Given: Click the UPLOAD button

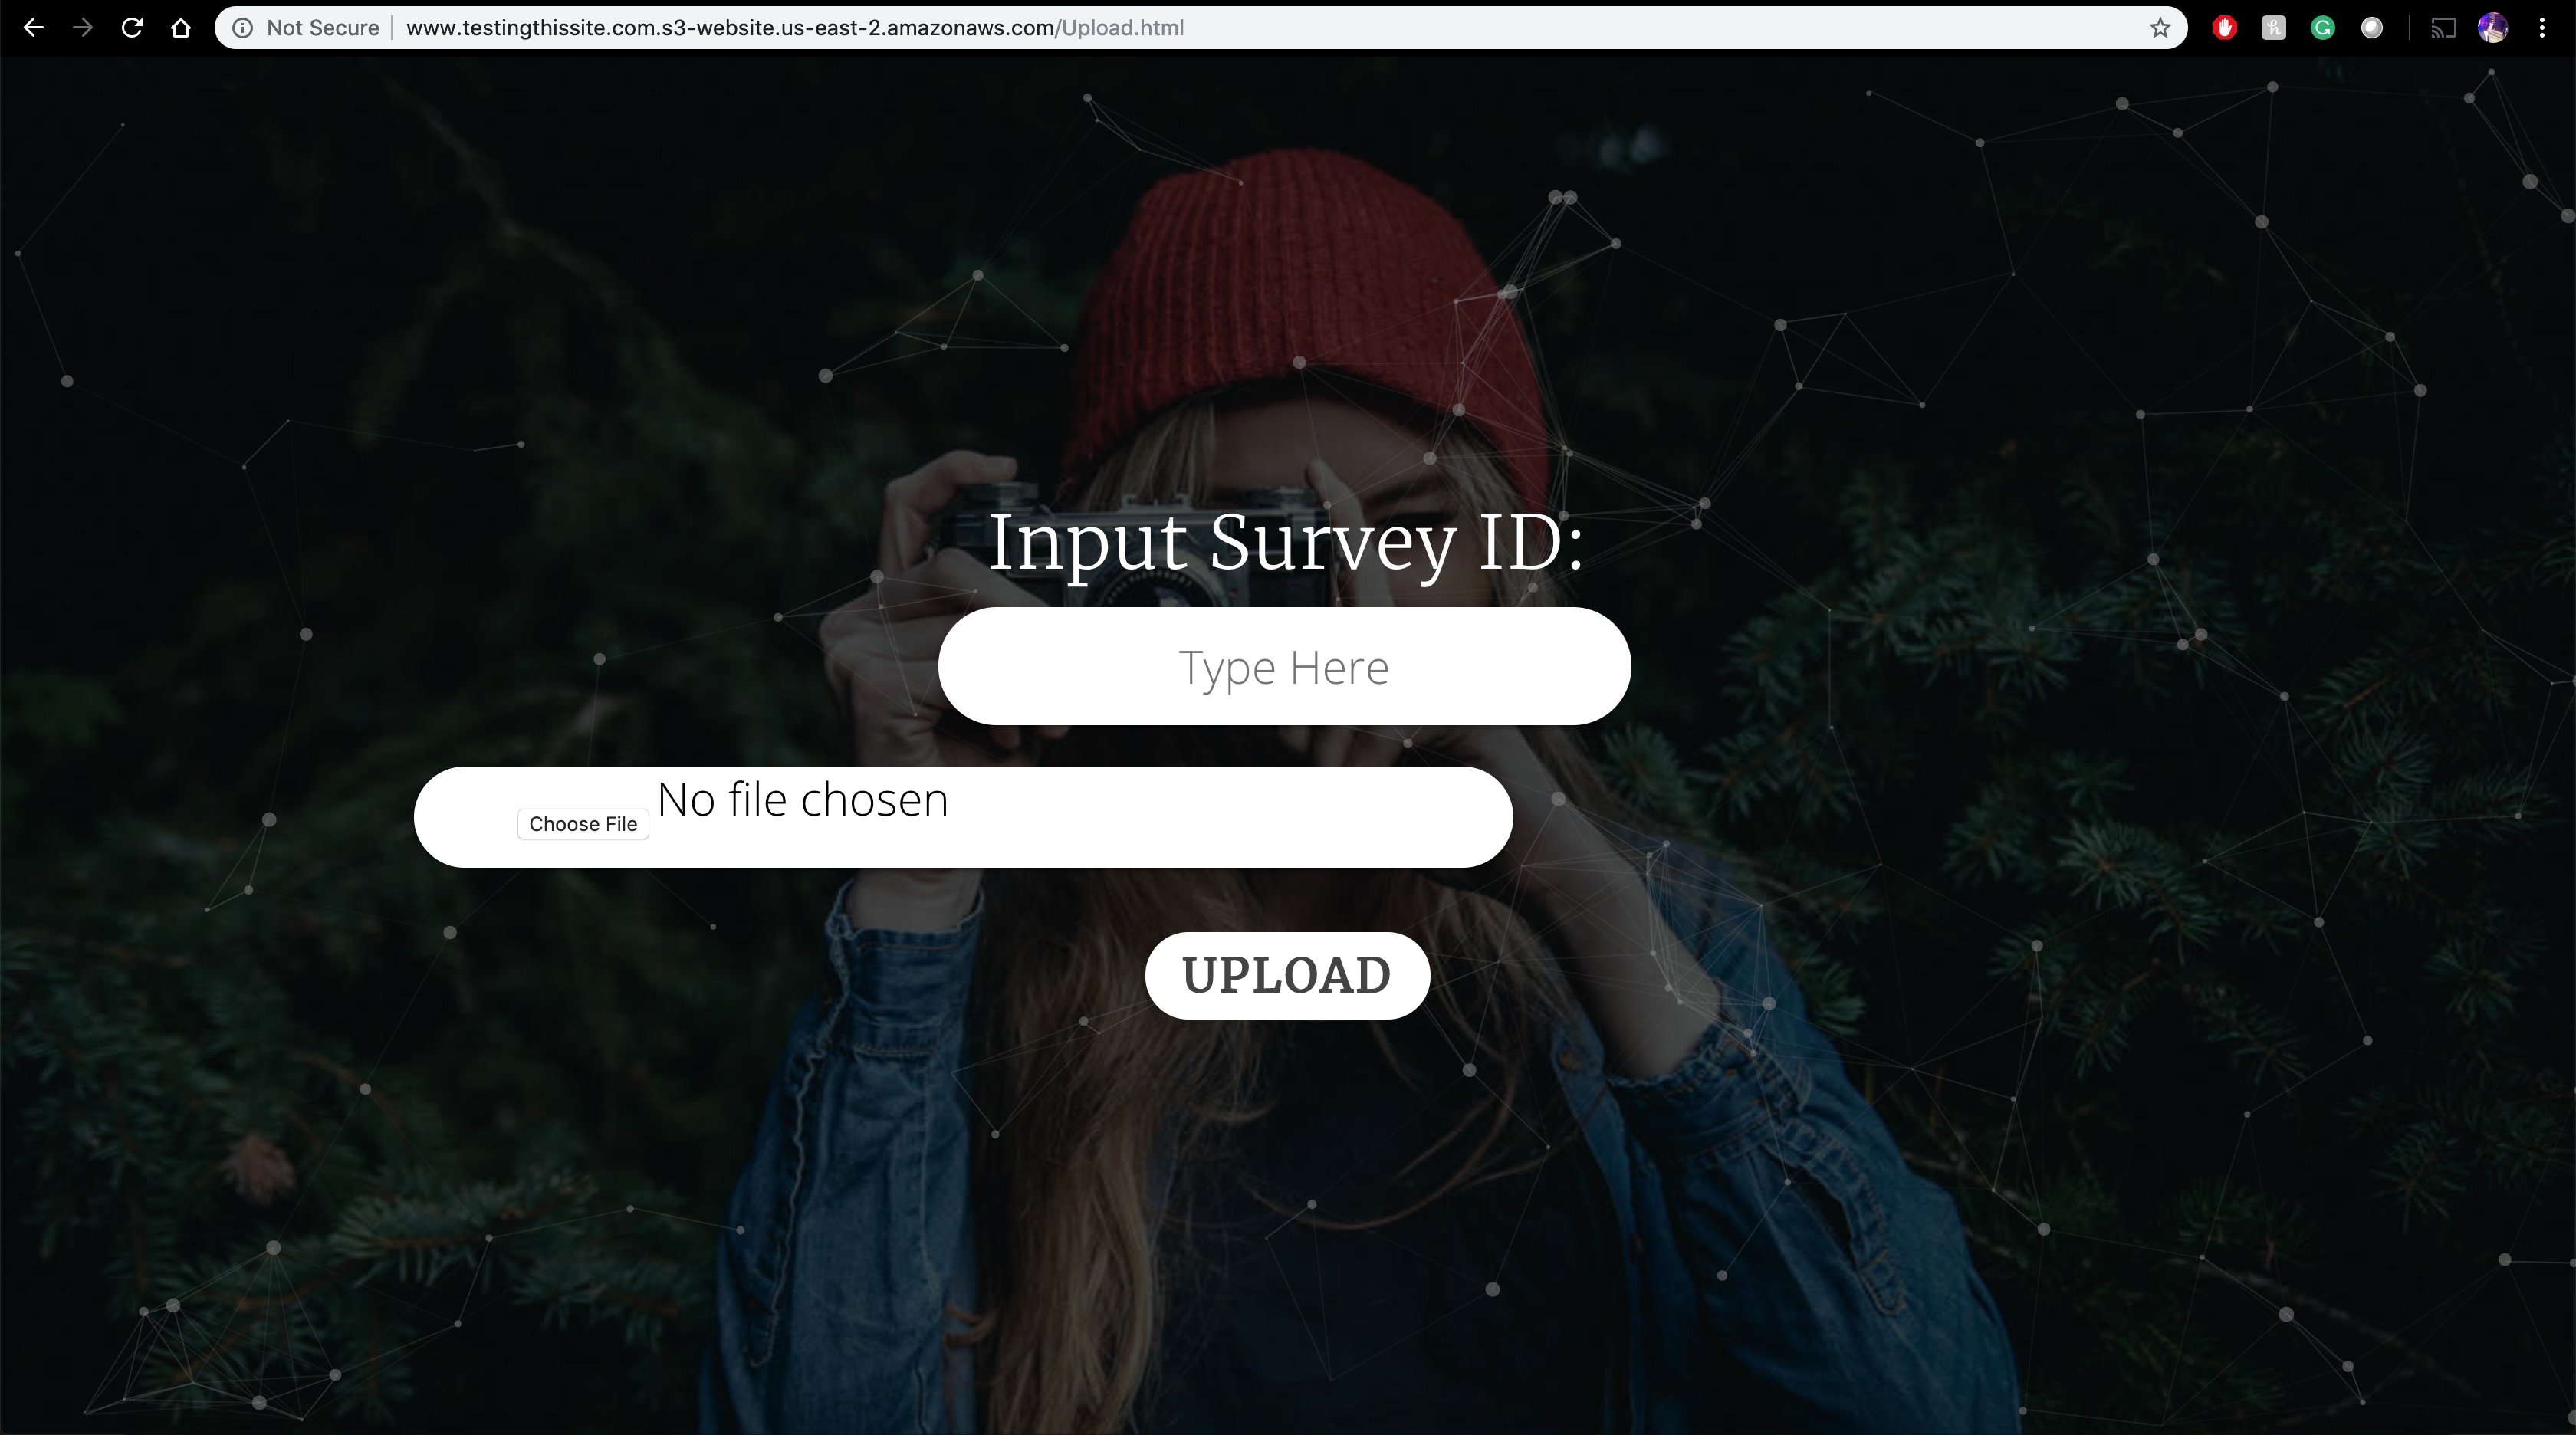Looking at the screenshot, I should (1287, 975).
